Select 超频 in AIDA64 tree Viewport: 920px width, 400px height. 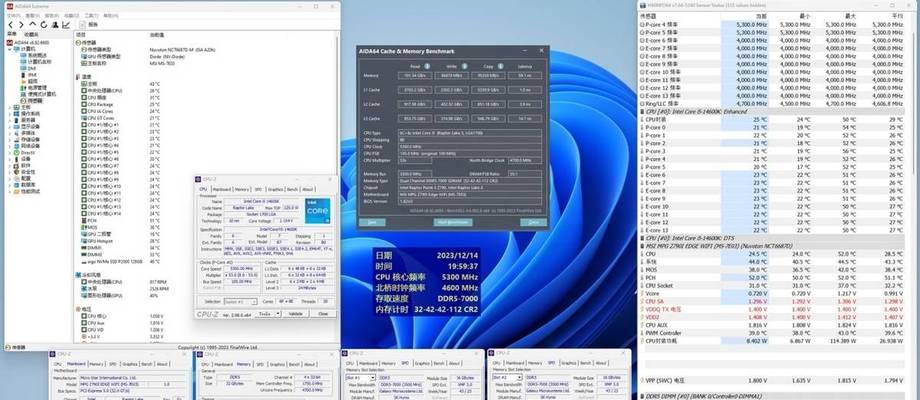pyautogui.click(x=33, y=81)
